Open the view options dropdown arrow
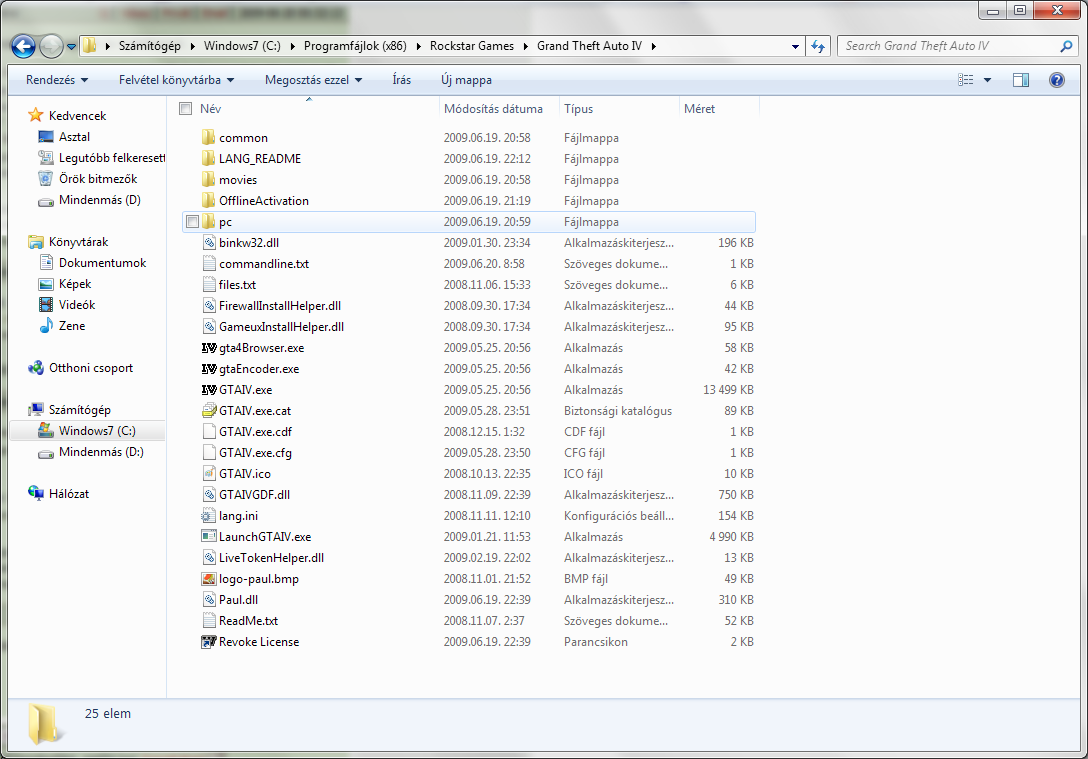 pos(987,80)
